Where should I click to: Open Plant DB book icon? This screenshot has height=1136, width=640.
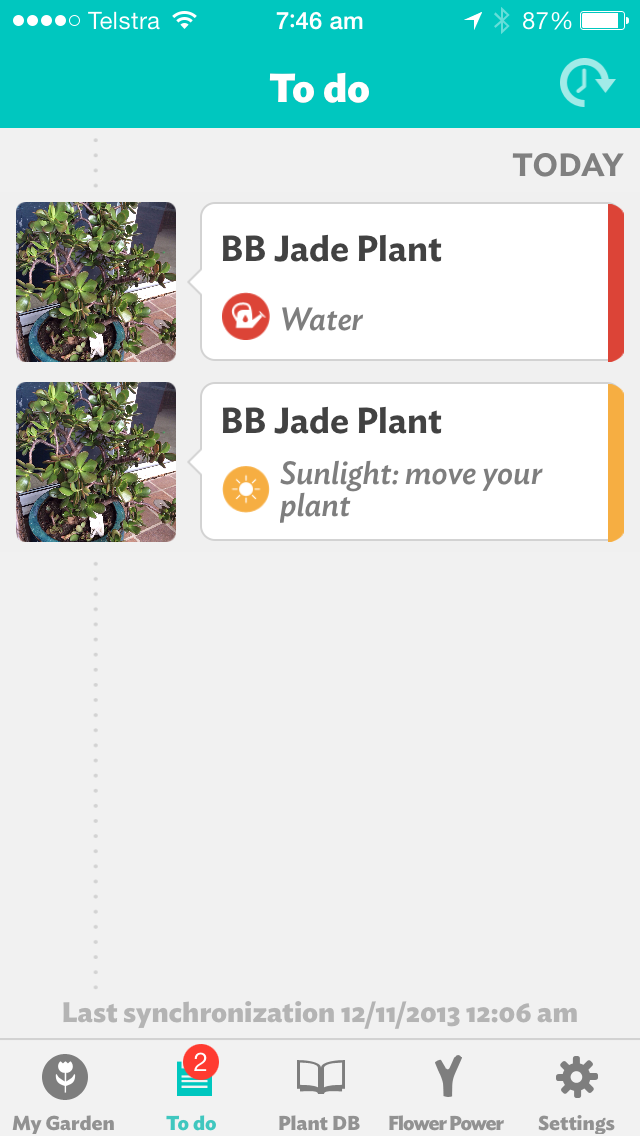320,1077
